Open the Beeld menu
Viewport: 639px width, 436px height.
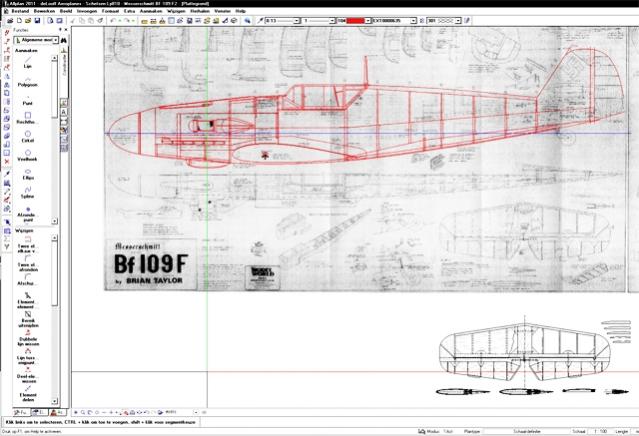pyautogui.click(x=66, y=11)
